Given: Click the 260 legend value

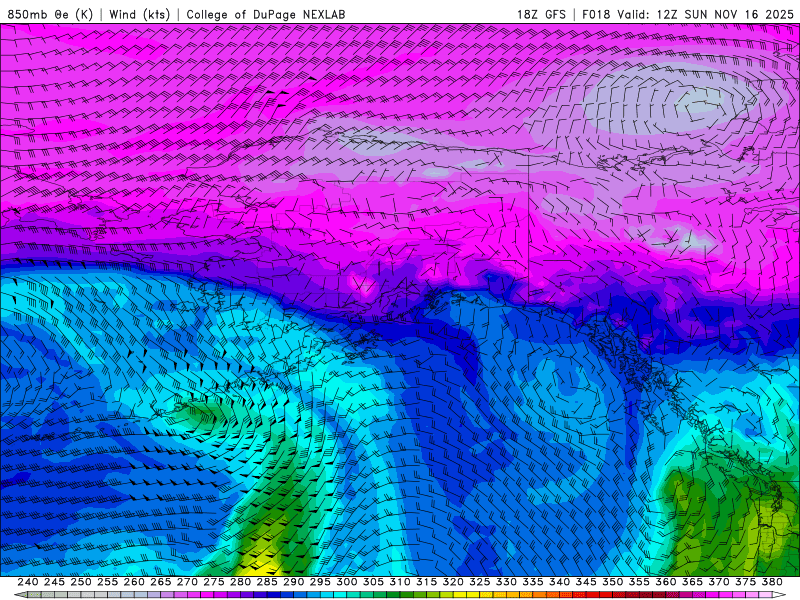Looking at the screenshot, I should tap(134, 582).
